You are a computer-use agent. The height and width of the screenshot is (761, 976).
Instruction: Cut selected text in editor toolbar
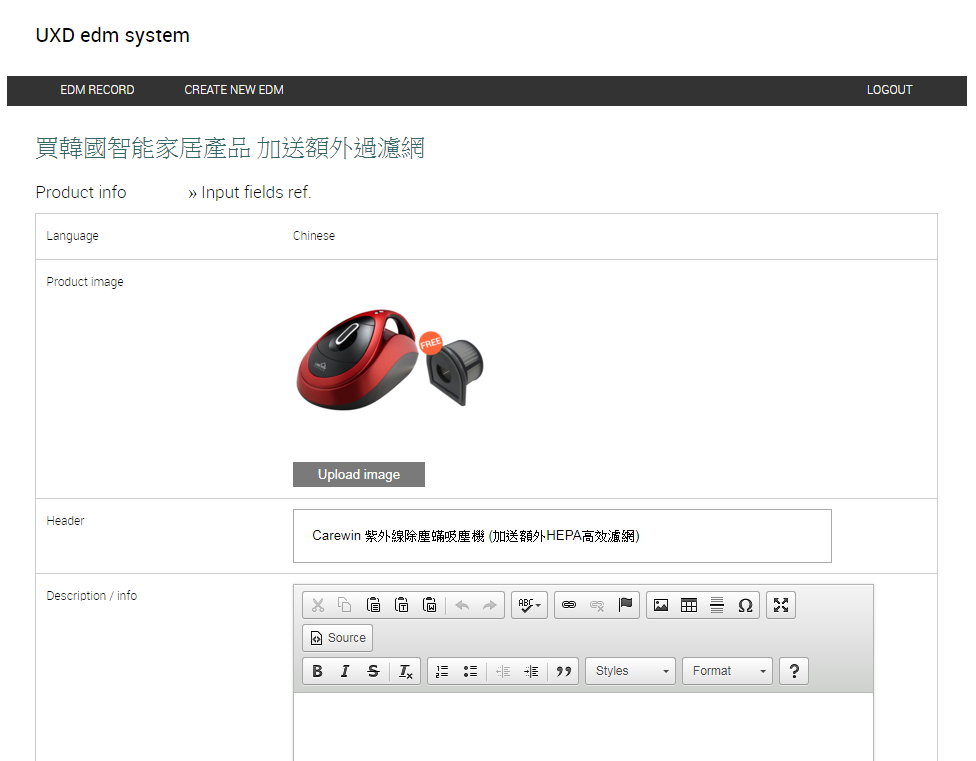click(317, 605)
